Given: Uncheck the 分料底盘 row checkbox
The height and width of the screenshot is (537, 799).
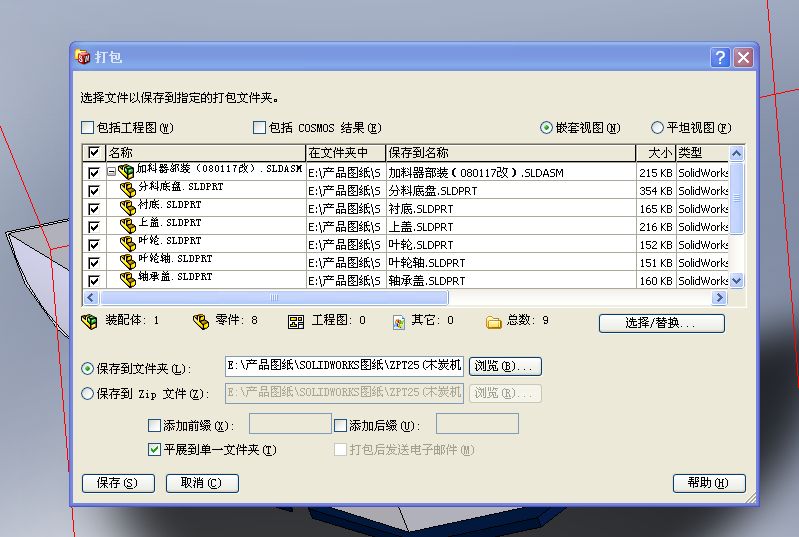Looking at the screenshot, I should (x=94, y=191).
